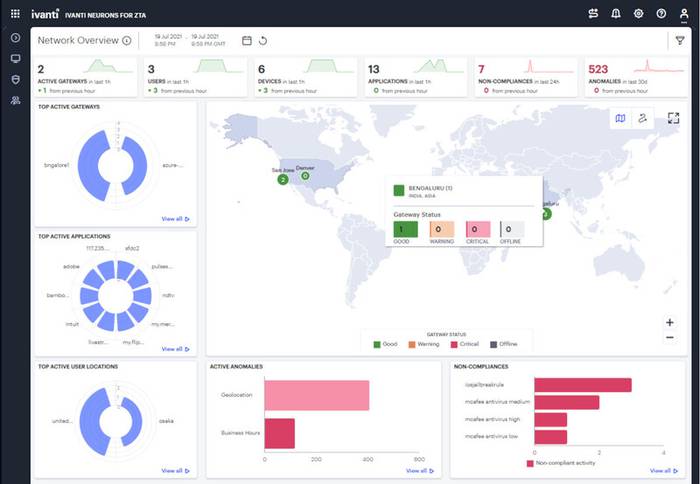The height and width of the screenshot is (484, 700).
Task: Click azure segment of gateways donut
Action: point(138,166)
